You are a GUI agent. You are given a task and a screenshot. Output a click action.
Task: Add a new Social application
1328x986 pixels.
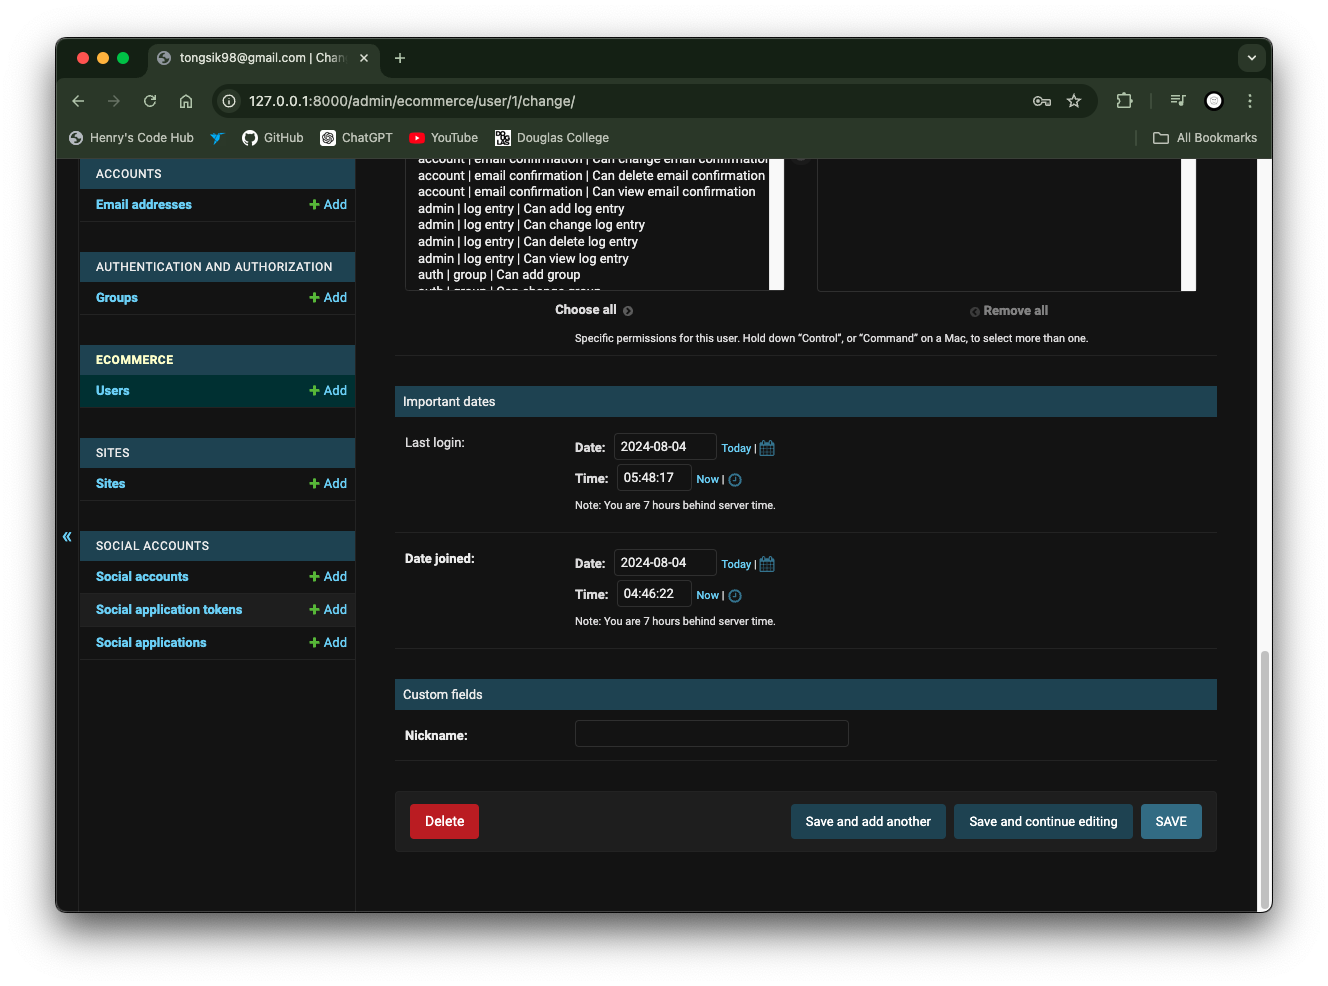pos(328,643)
